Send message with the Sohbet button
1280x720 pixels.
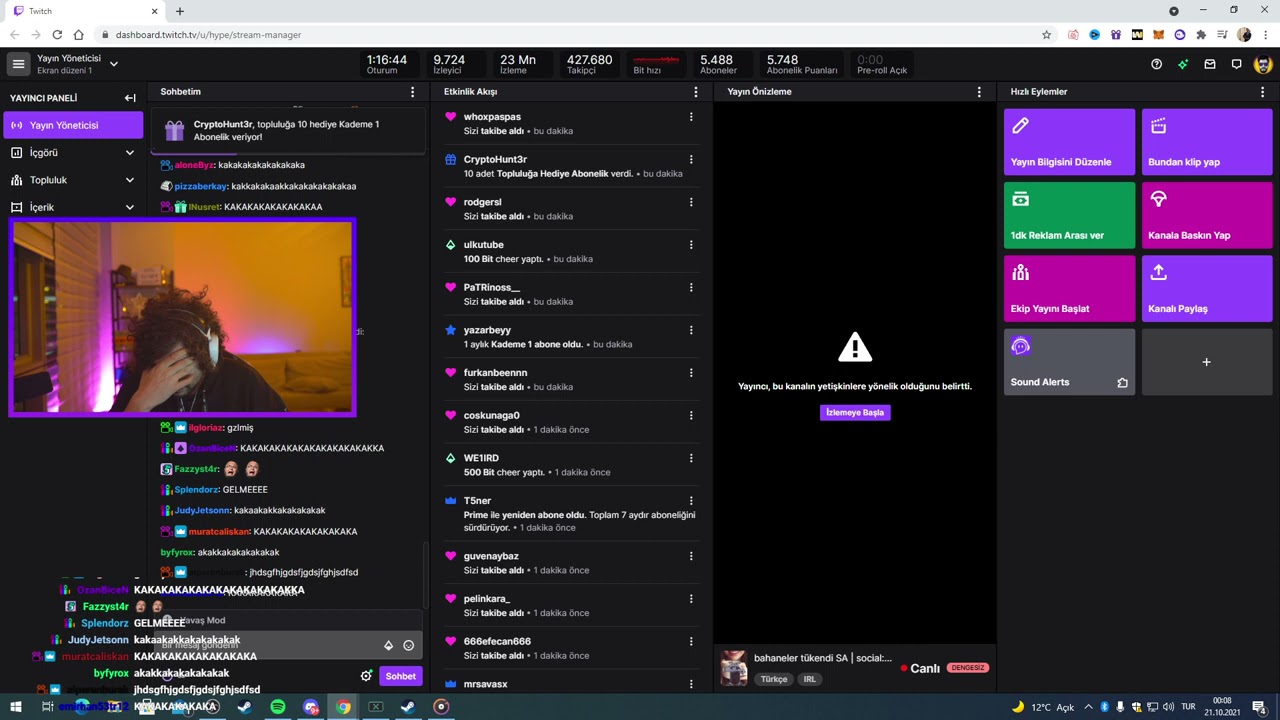coord(400,676)
